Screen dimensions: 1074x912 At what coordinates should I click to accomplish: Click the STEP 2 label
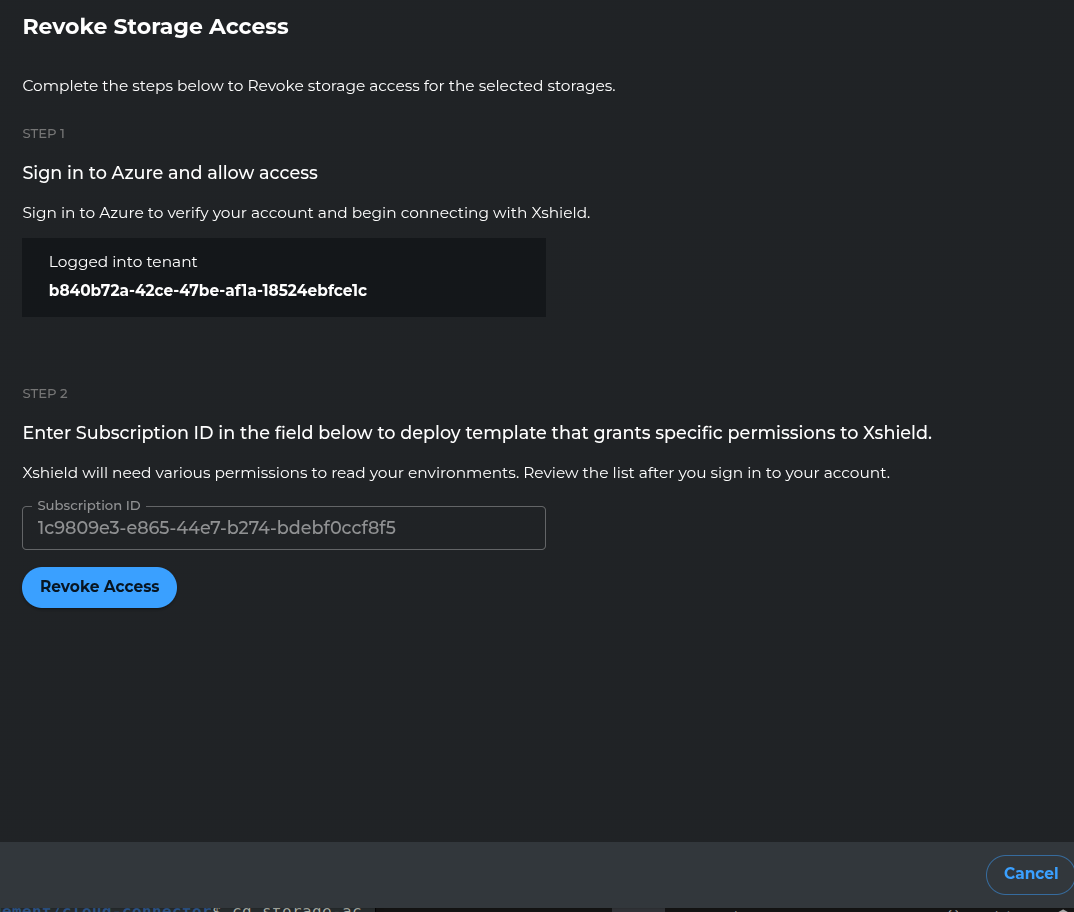click(x=45, y=394)
